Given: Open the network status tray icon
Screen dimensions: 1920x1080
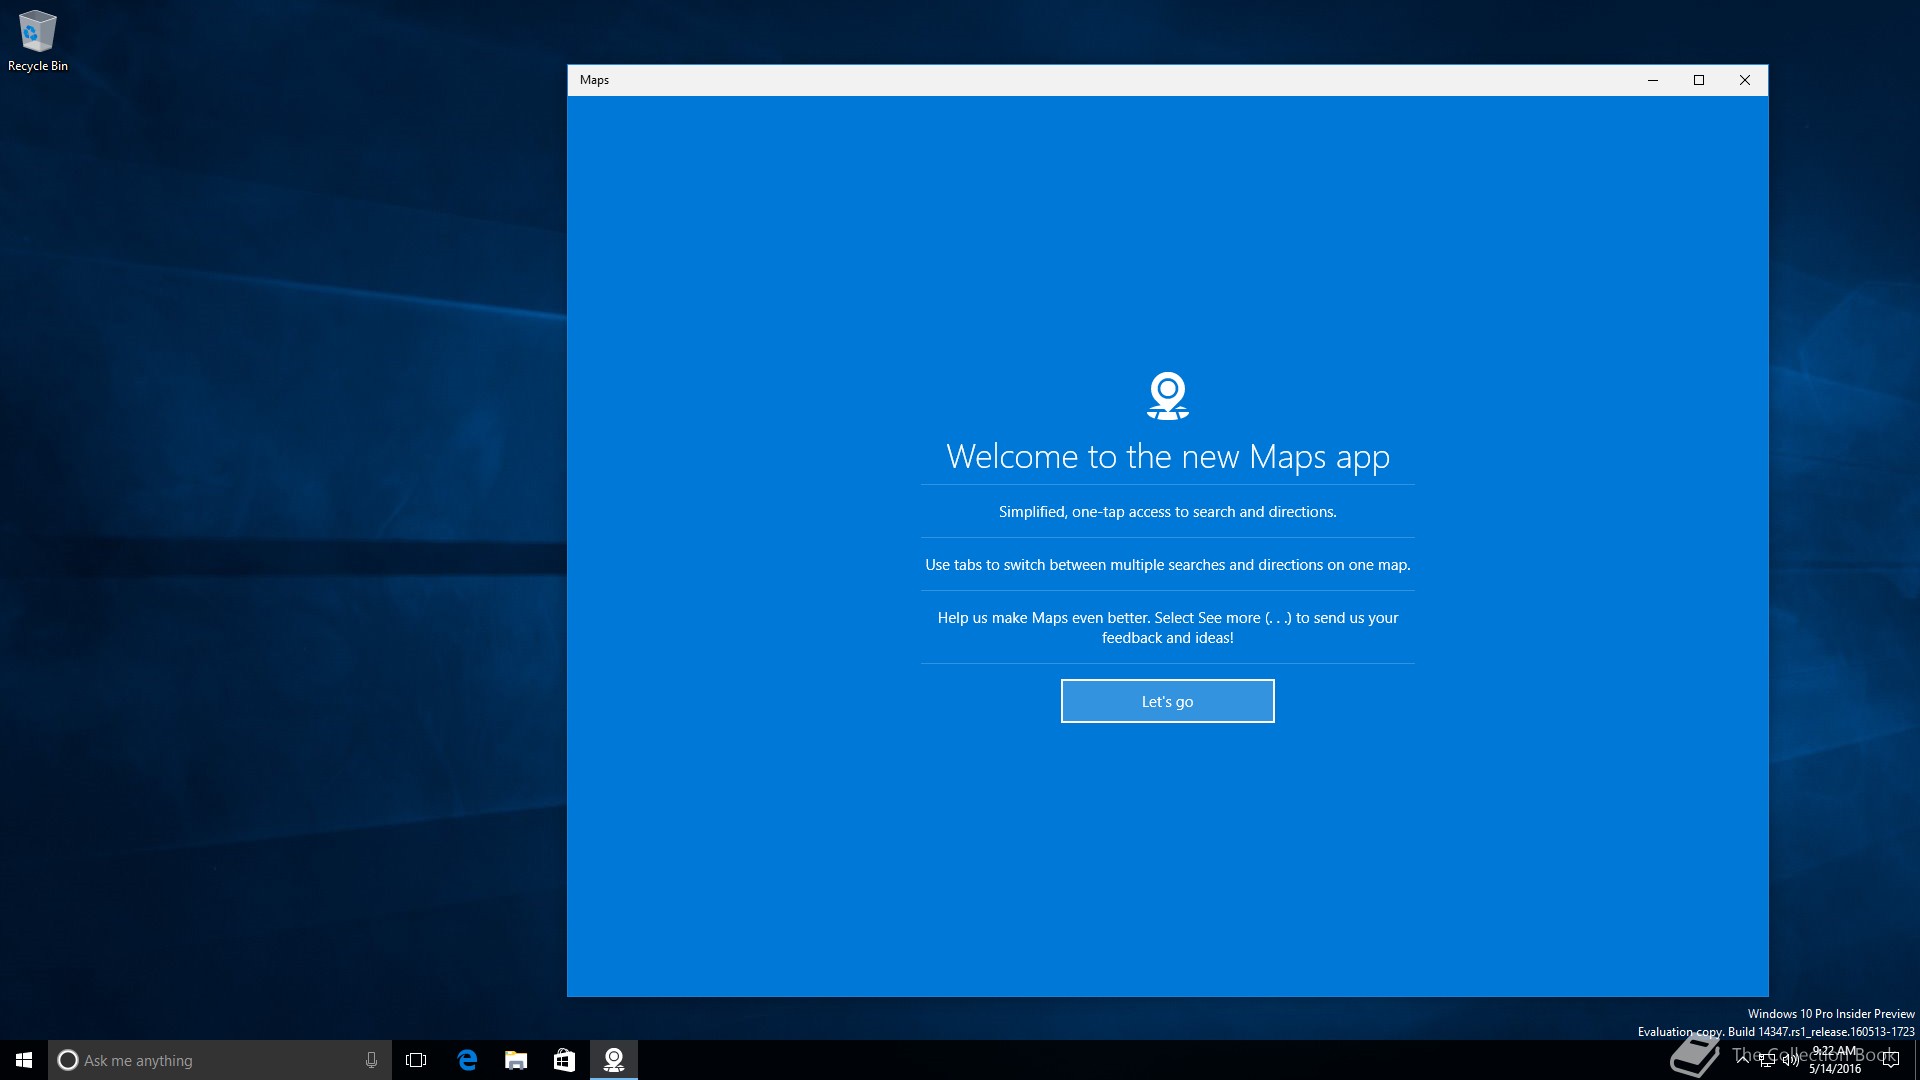Looking at the screenshot, I should coord(1767,1060).
